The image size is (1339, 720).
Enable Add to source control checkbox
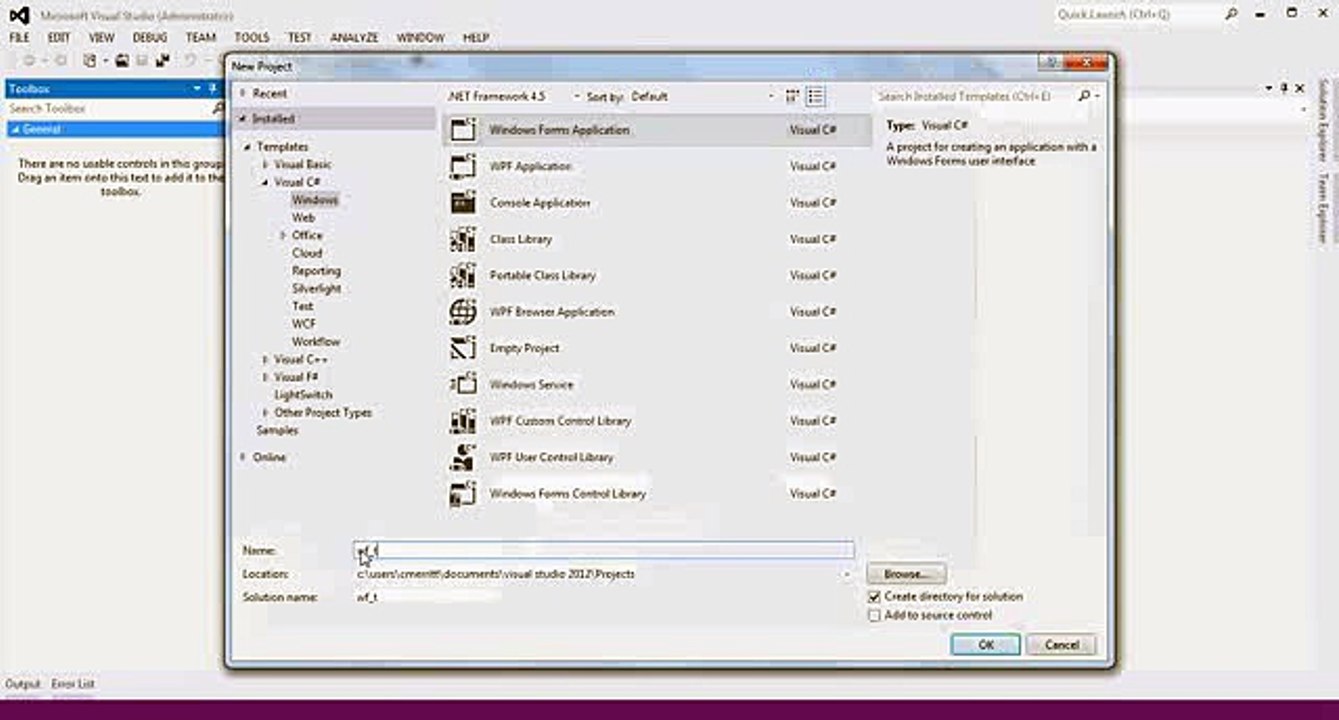[x=874, y=616]
